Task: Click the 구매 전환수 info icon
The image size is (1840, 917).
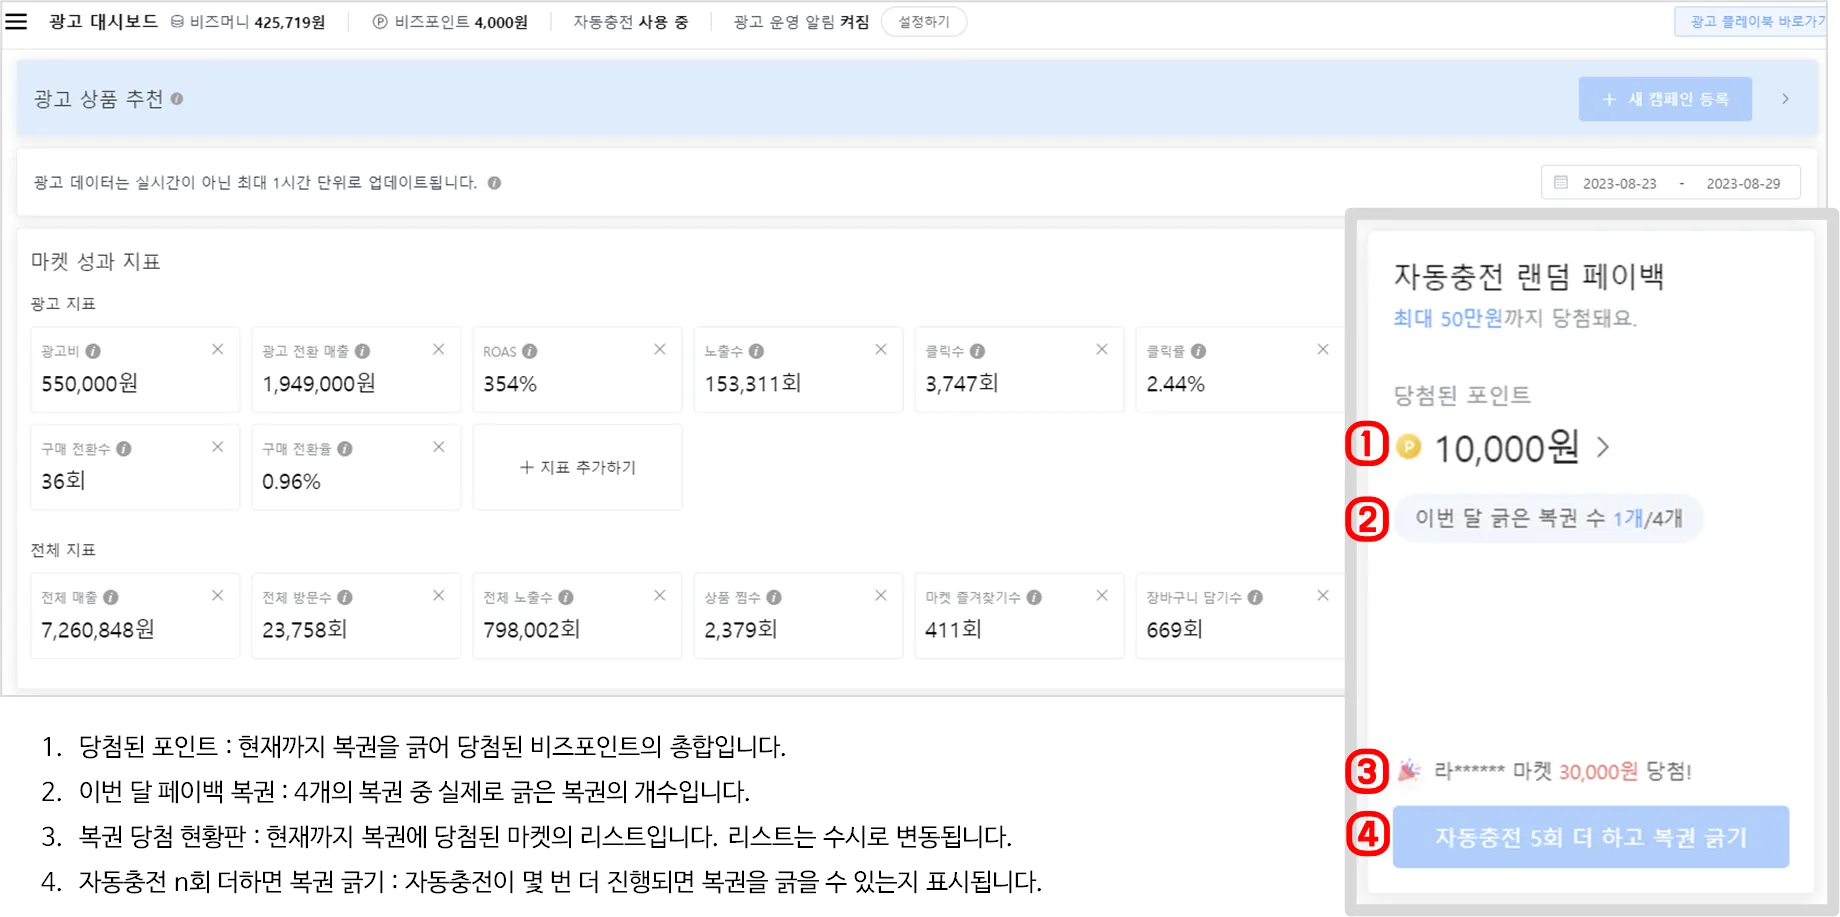Action: click(124, 449)
